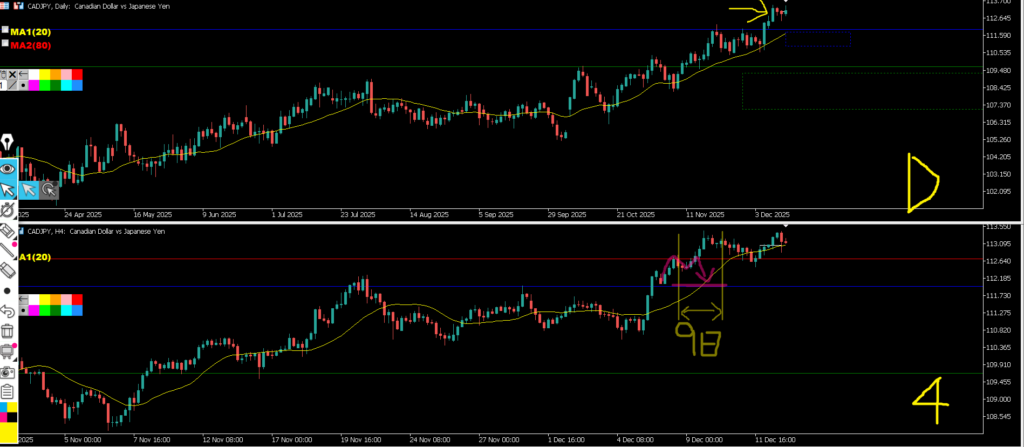Image resolution: width=1024 pixels, height=447 pixels.
Task: Enable the MA2(80) checkbox on Daily chart
Action: [x=6, y=44]
